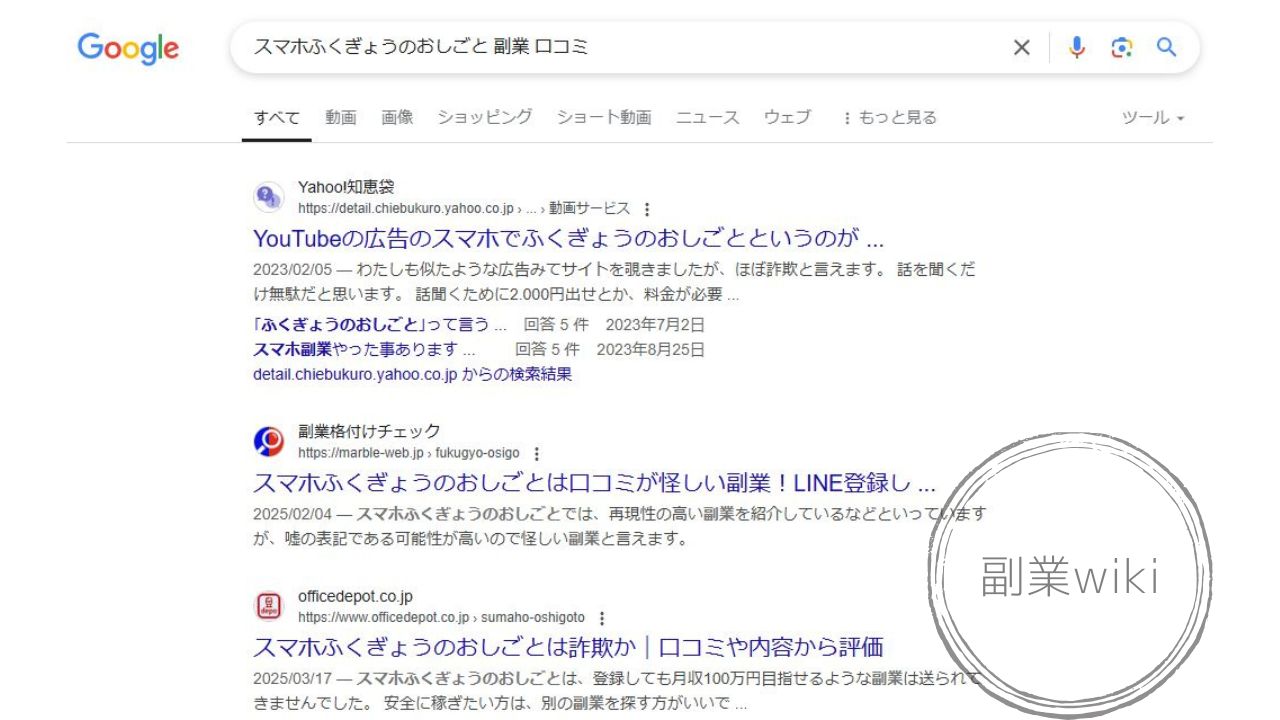The width and height of the screenshot is (1280, 720).
Task: Switch to the 画像 tab
Action: (x=397, y=118)
